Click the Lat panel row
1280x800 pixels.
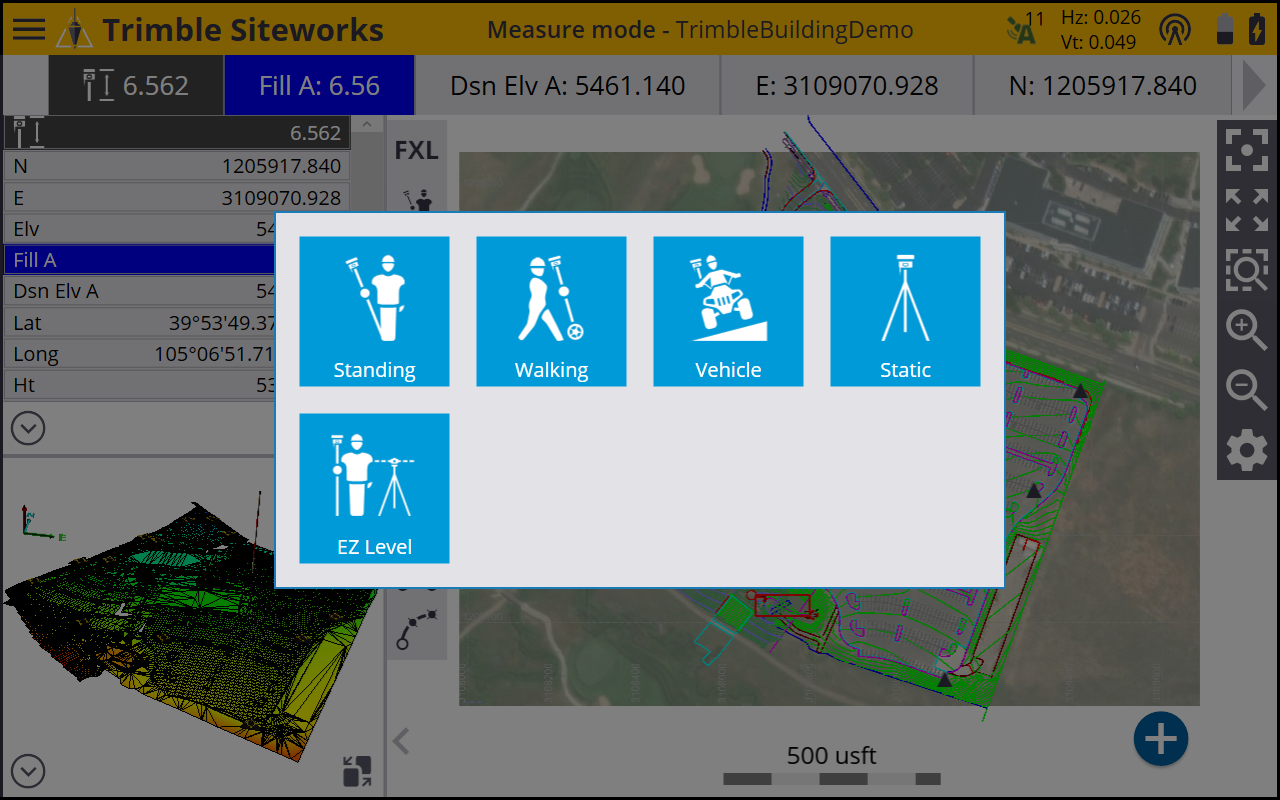click(140, 323)
